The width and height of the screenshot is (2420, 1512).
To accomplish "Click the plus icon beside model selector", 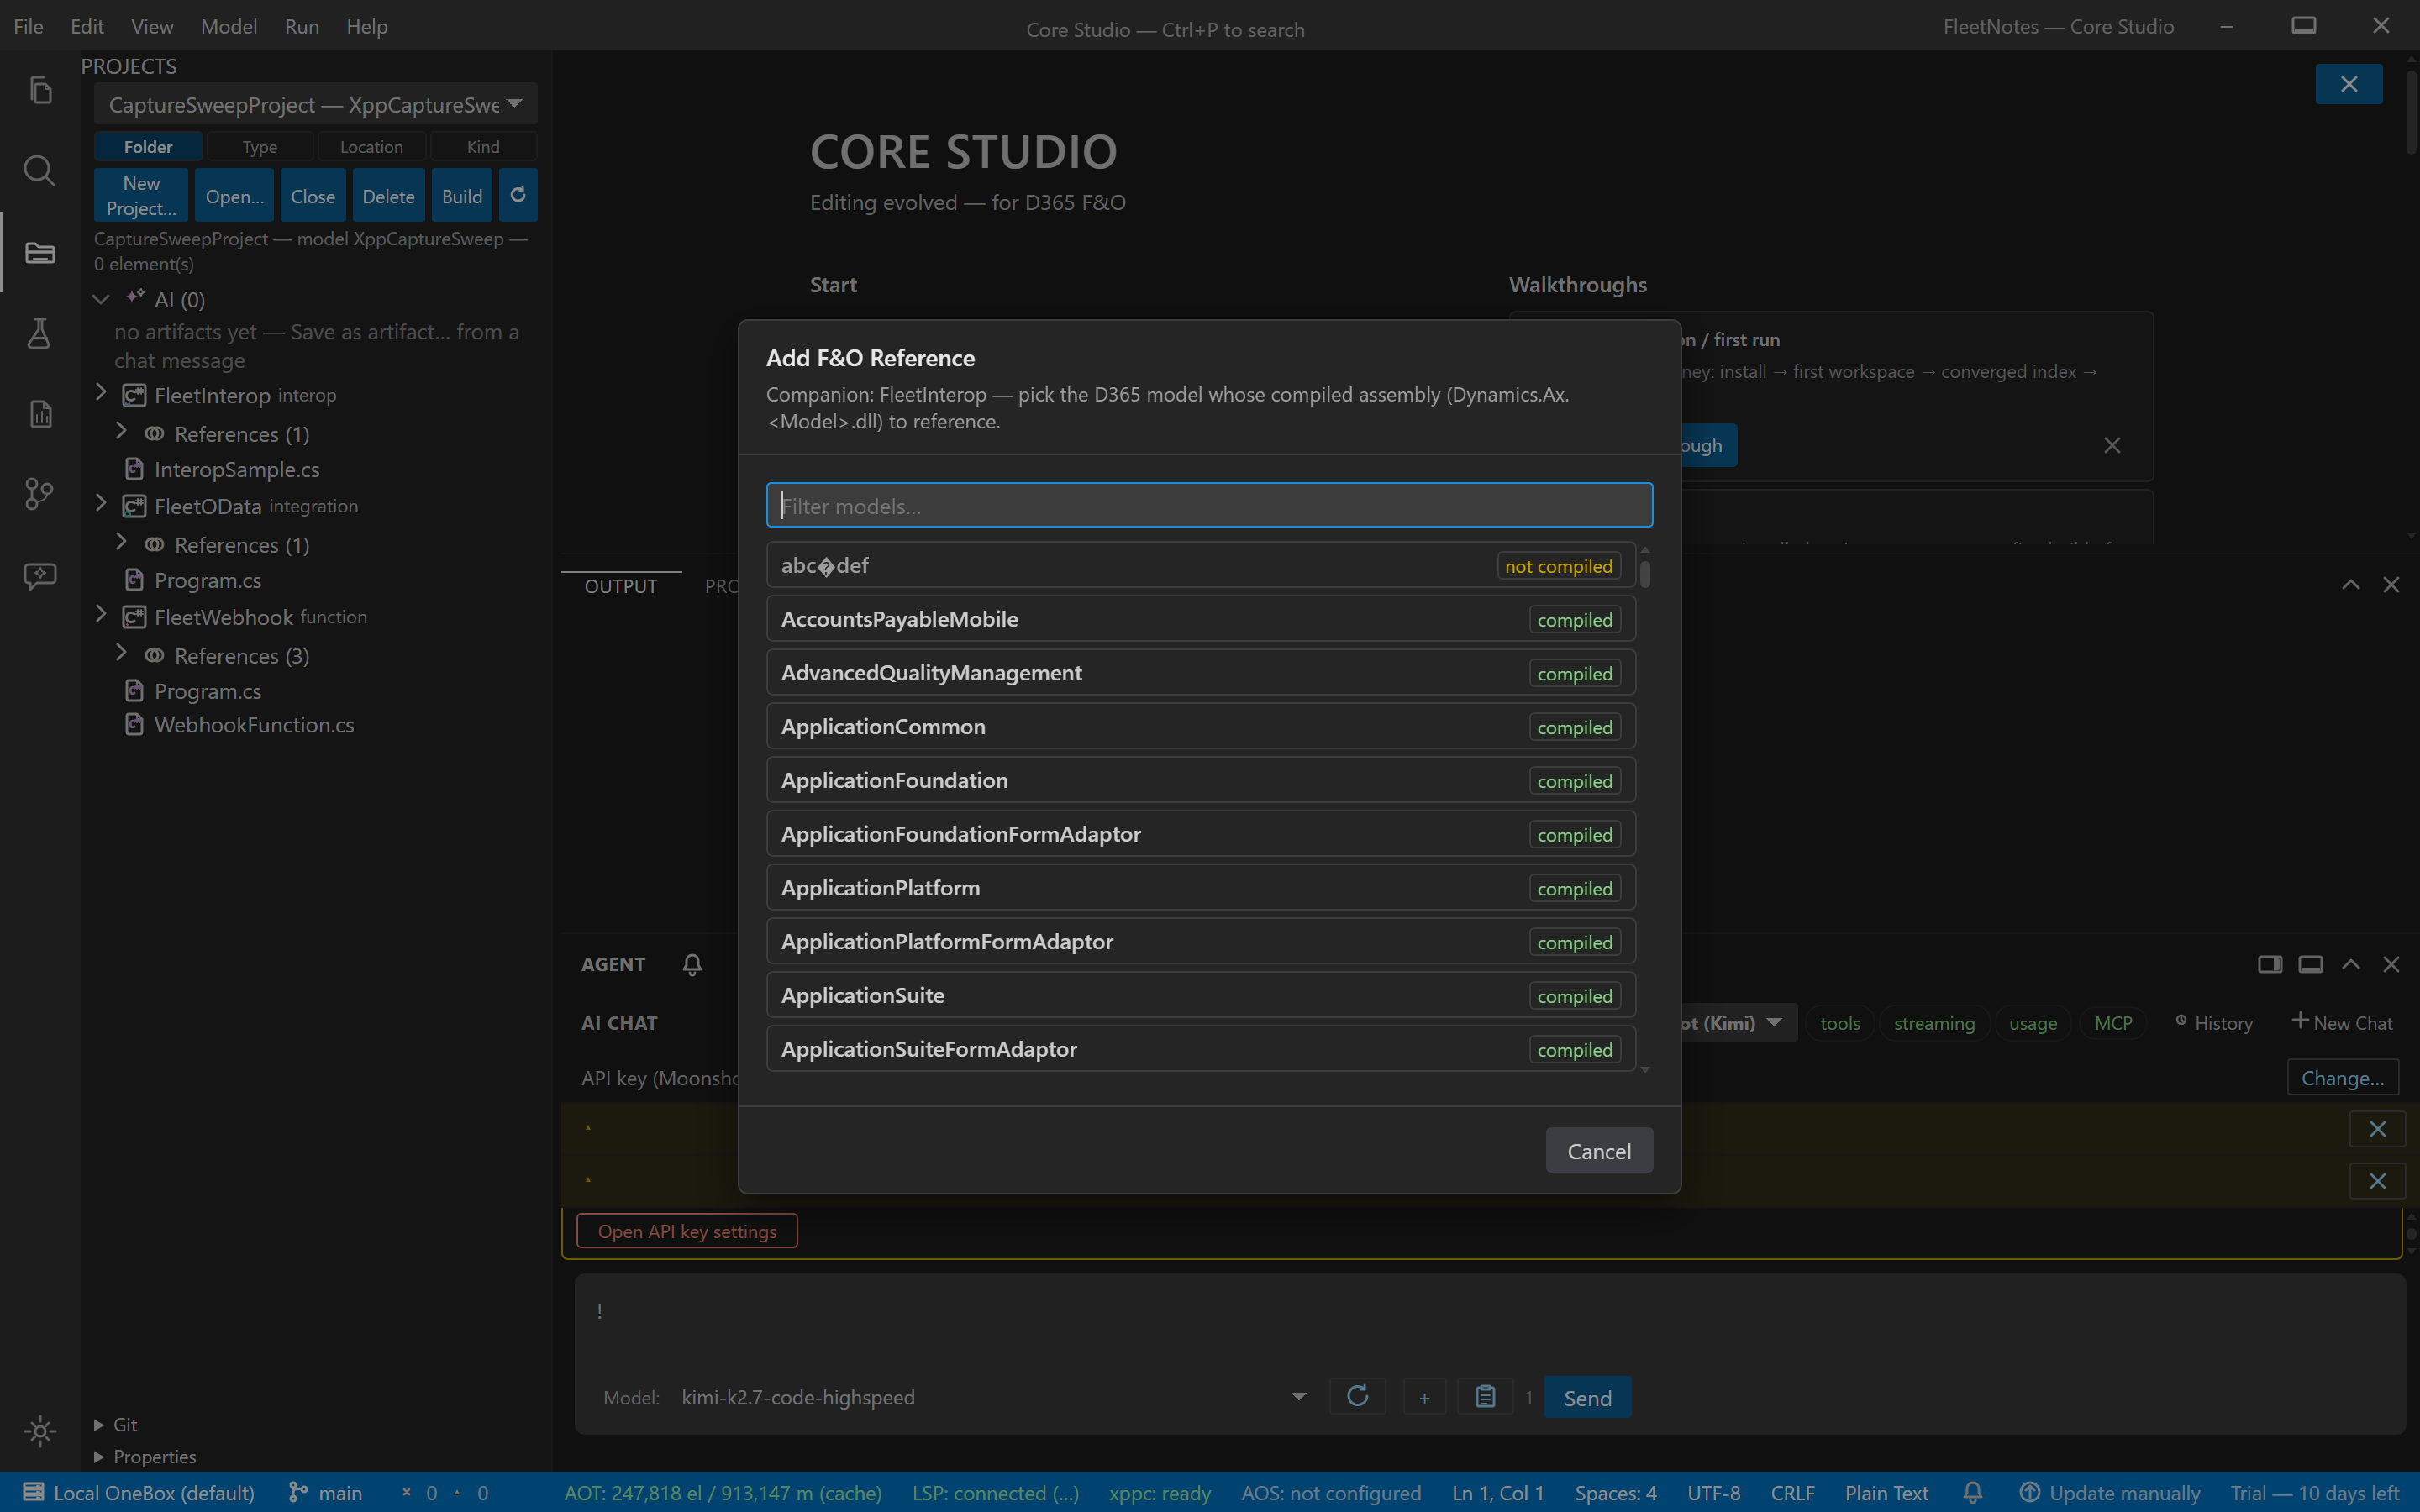I will [x=1424, y=1396].
